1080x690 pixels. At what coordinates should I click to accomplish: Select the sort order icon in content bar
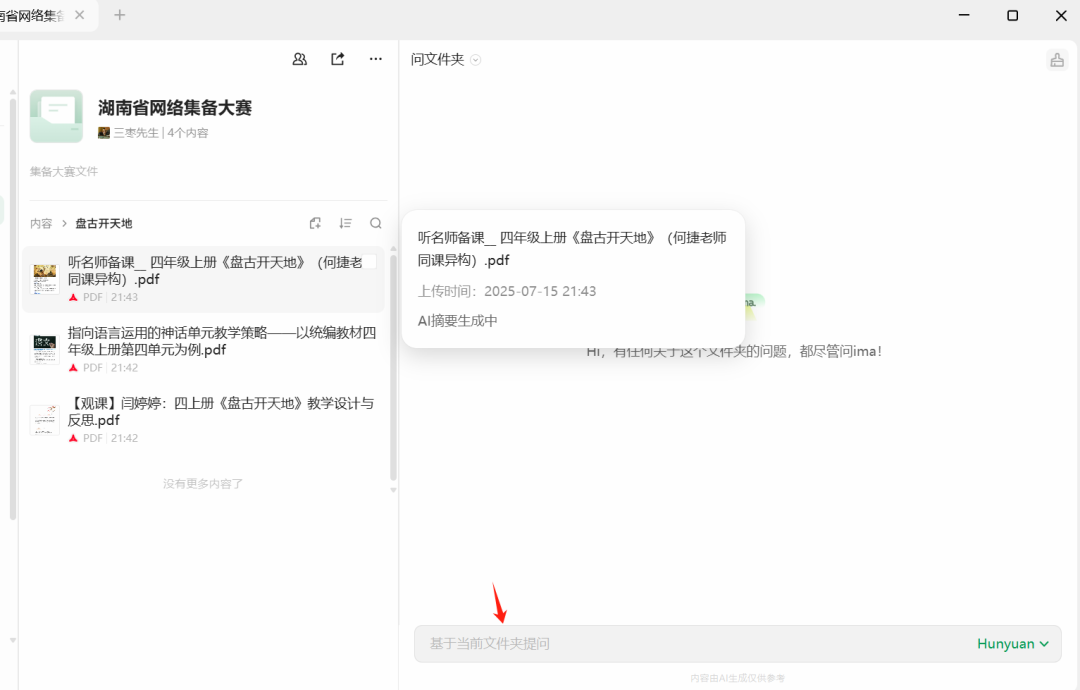[345, 223]
